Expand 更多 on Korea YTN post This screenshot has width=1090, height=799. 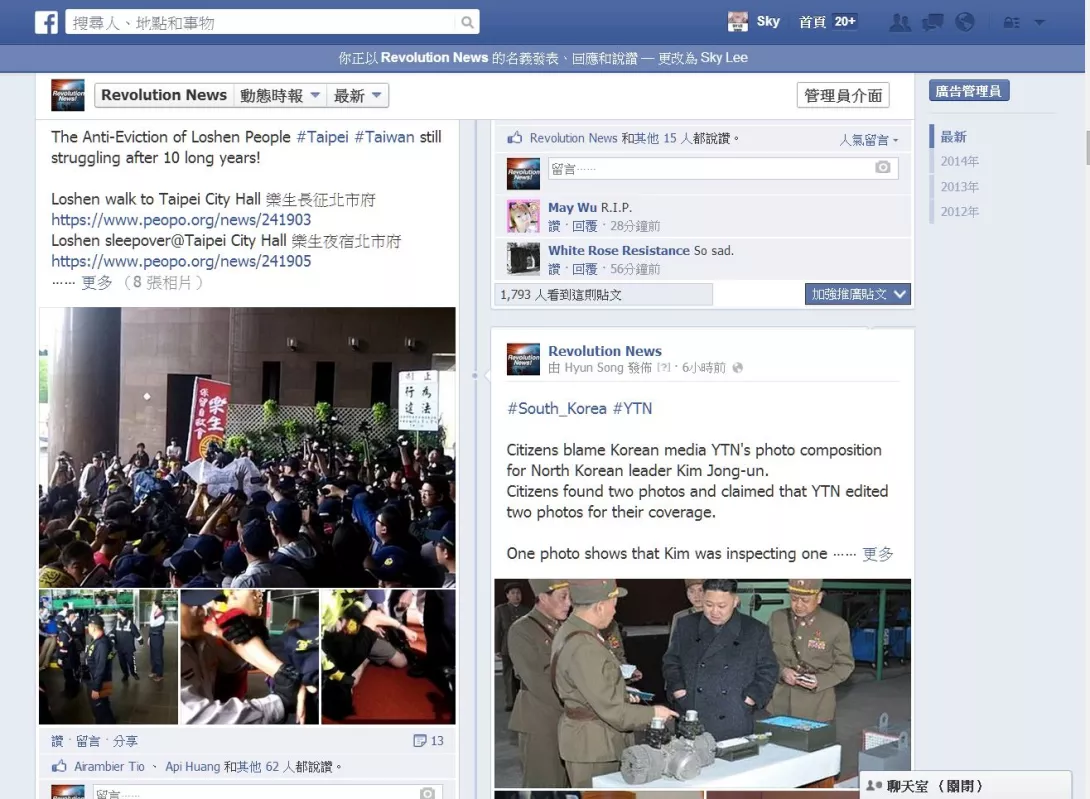coord(877,554)
